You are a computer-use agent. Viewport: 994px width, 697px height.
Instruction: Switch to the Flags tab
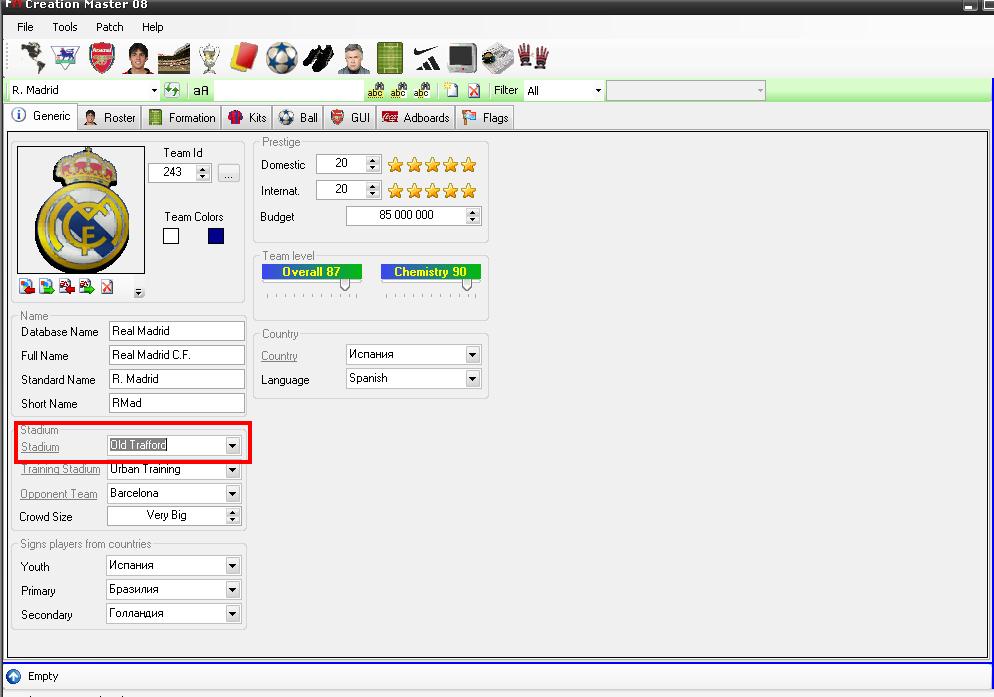coord(485,117)
